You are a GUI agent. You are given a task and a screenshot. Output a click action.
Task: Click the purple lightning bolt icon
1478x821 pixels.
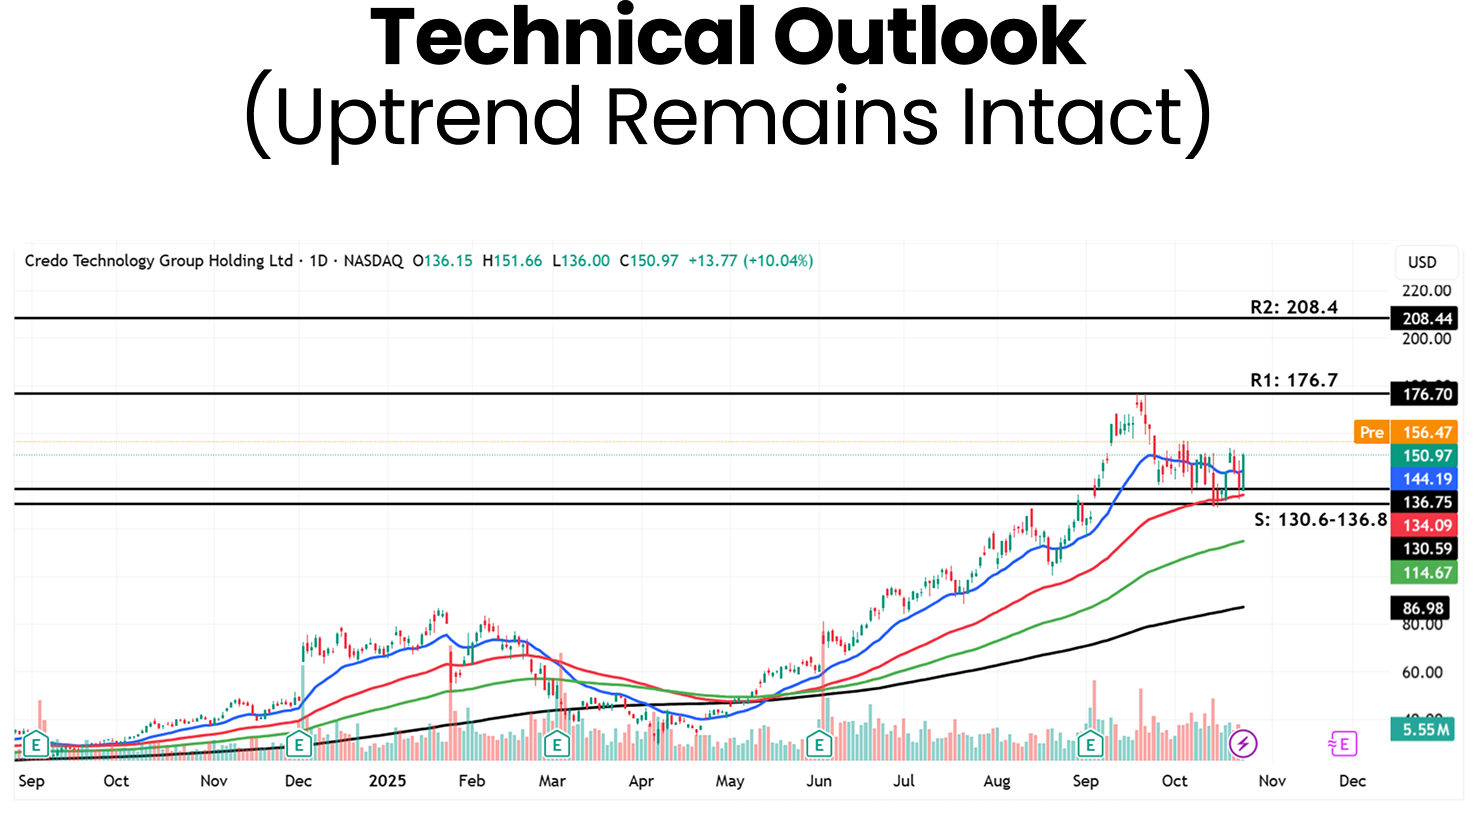tap(1243, 743)
